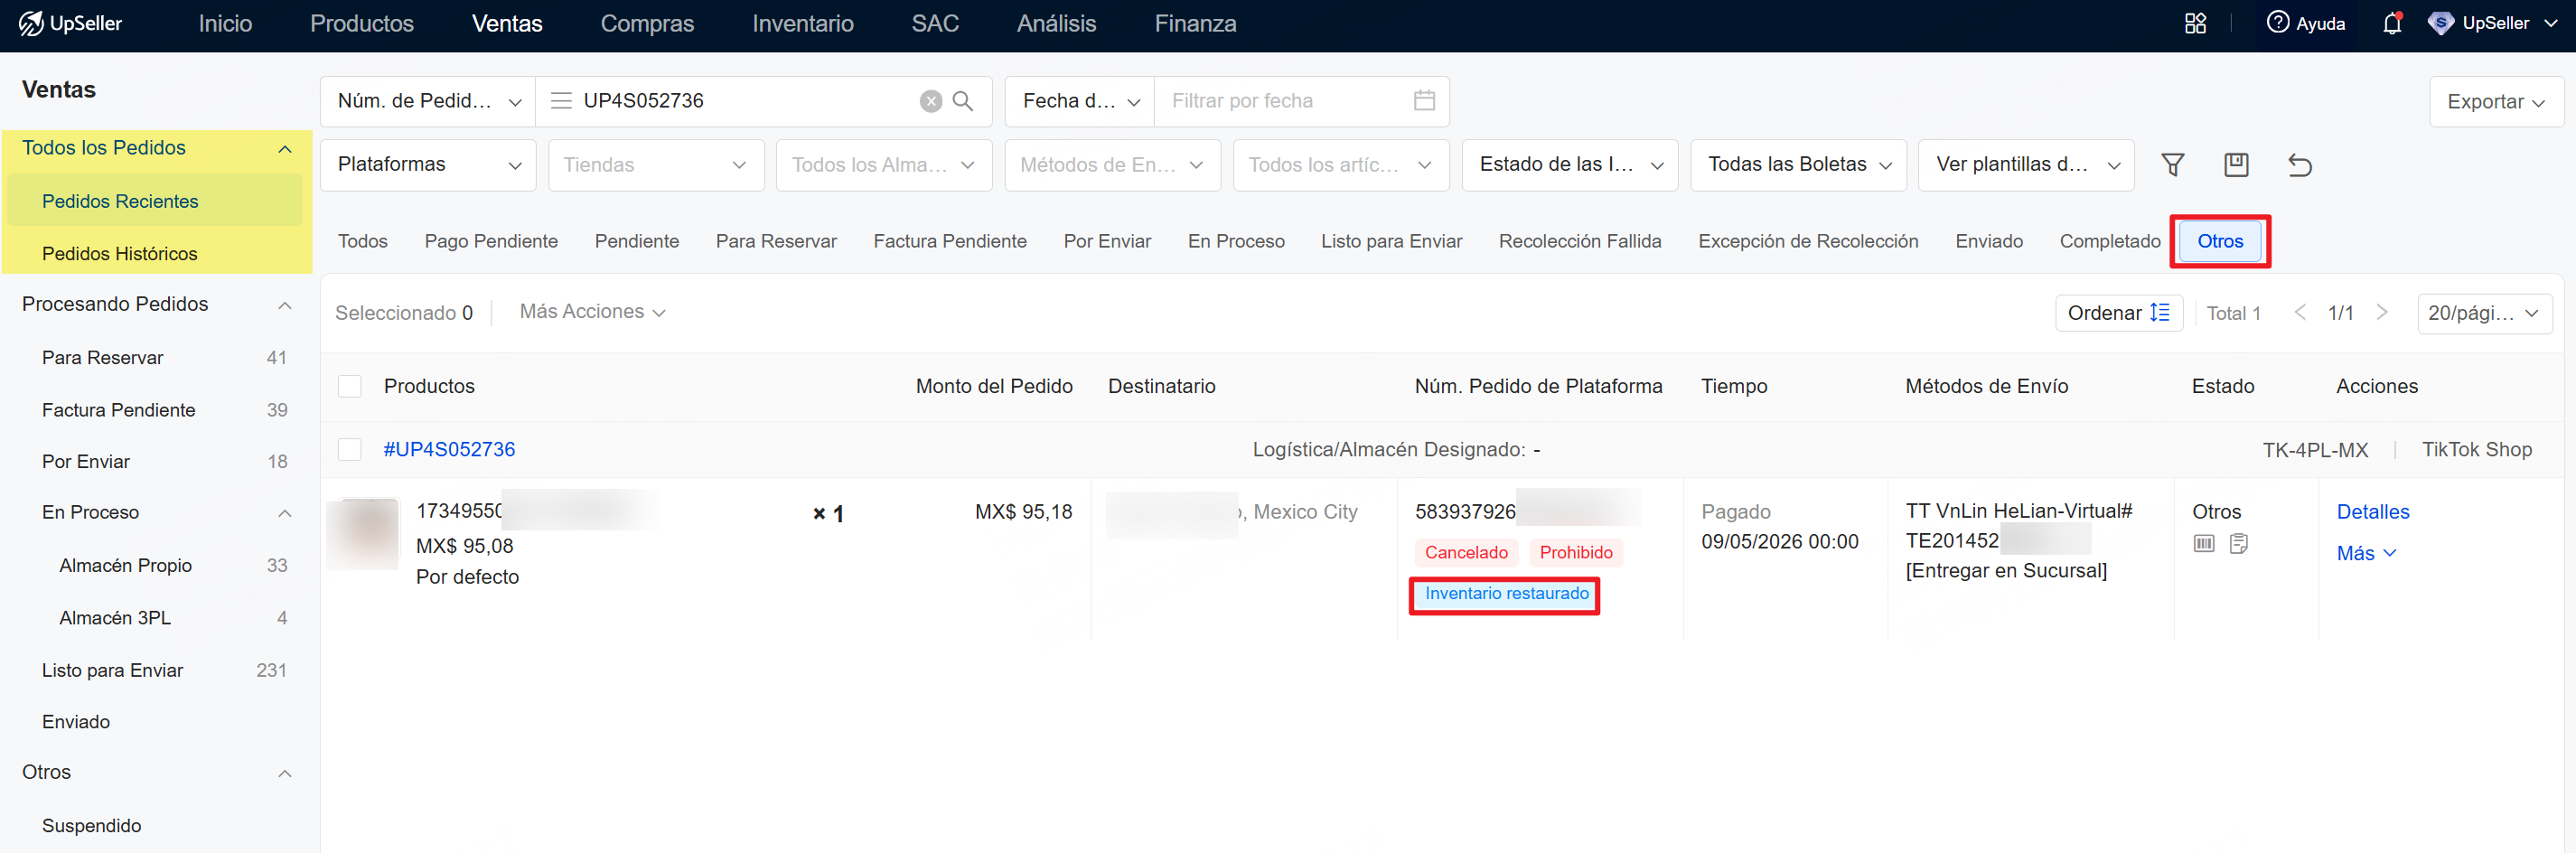Viewport: 2576px width, 853px height.
Task: Open the notifications bell
Action: (x=2392, y=23)
